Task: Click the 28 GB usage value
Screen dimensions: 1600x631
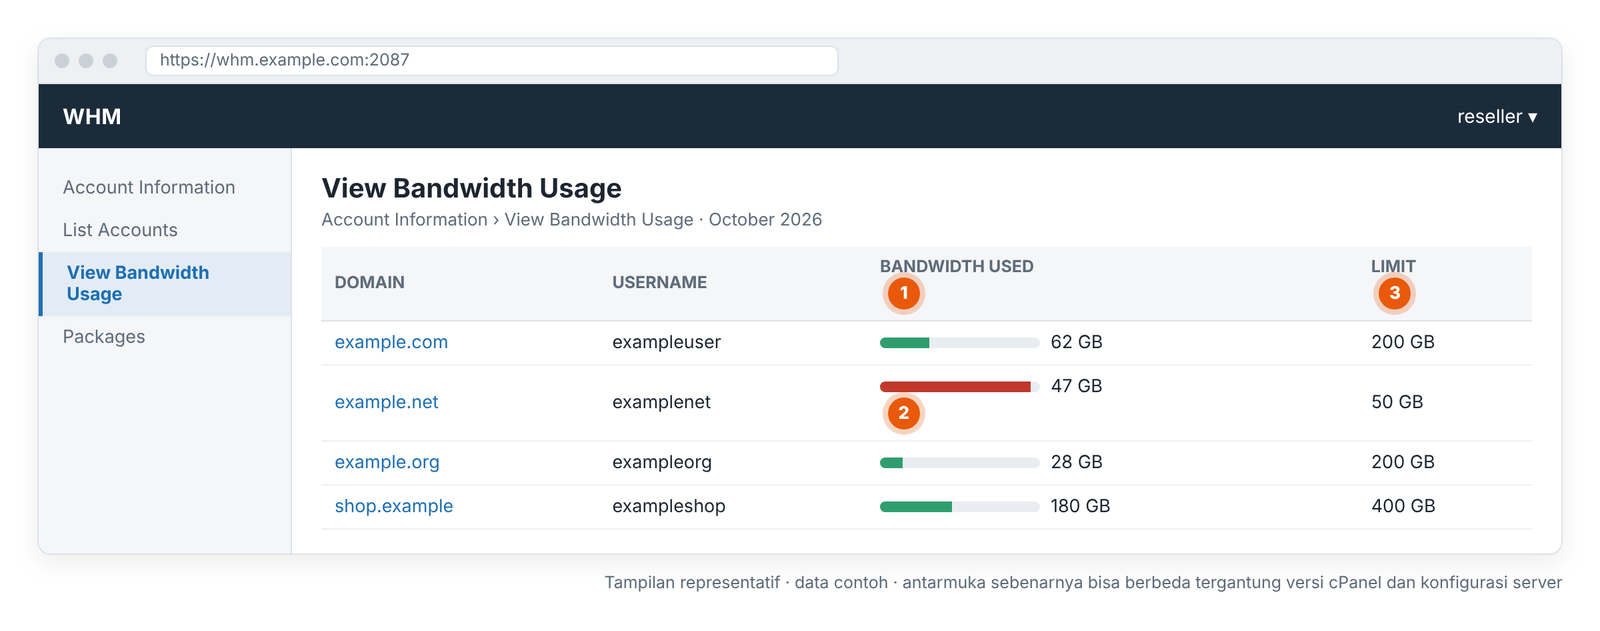Action: [1077, 462]
